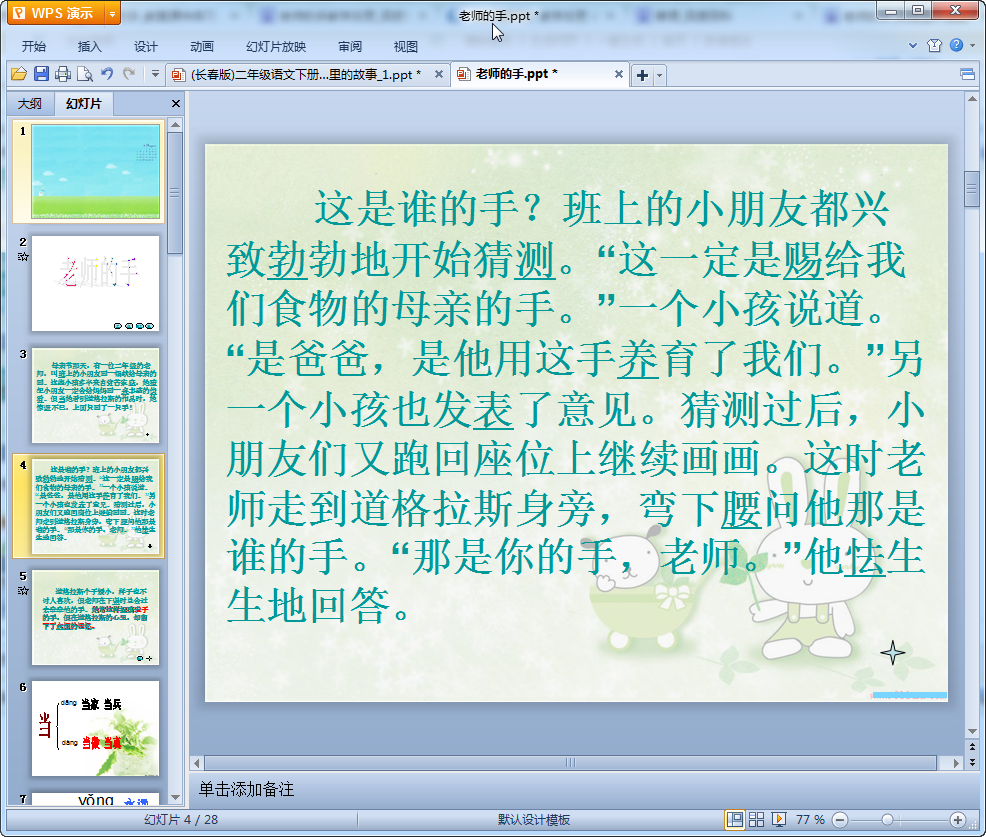Switch to Slide Sorter view icon

coord(756,819)
